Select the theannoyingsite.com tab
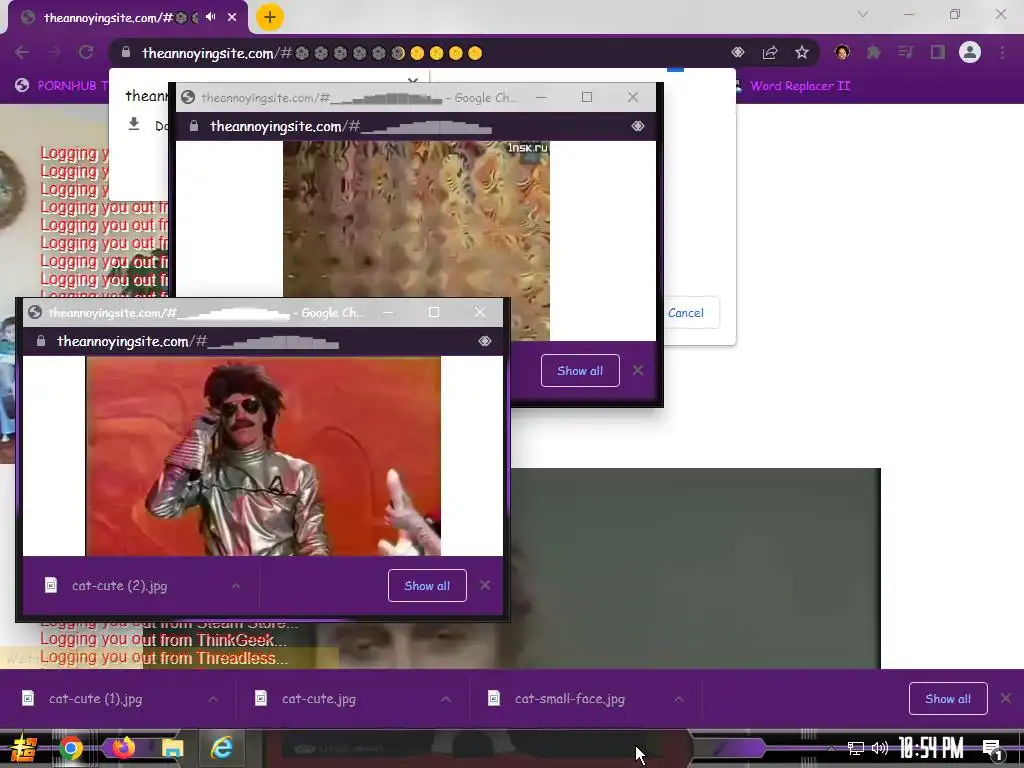This screenshot has height=768, width=1024. point(108,18)
